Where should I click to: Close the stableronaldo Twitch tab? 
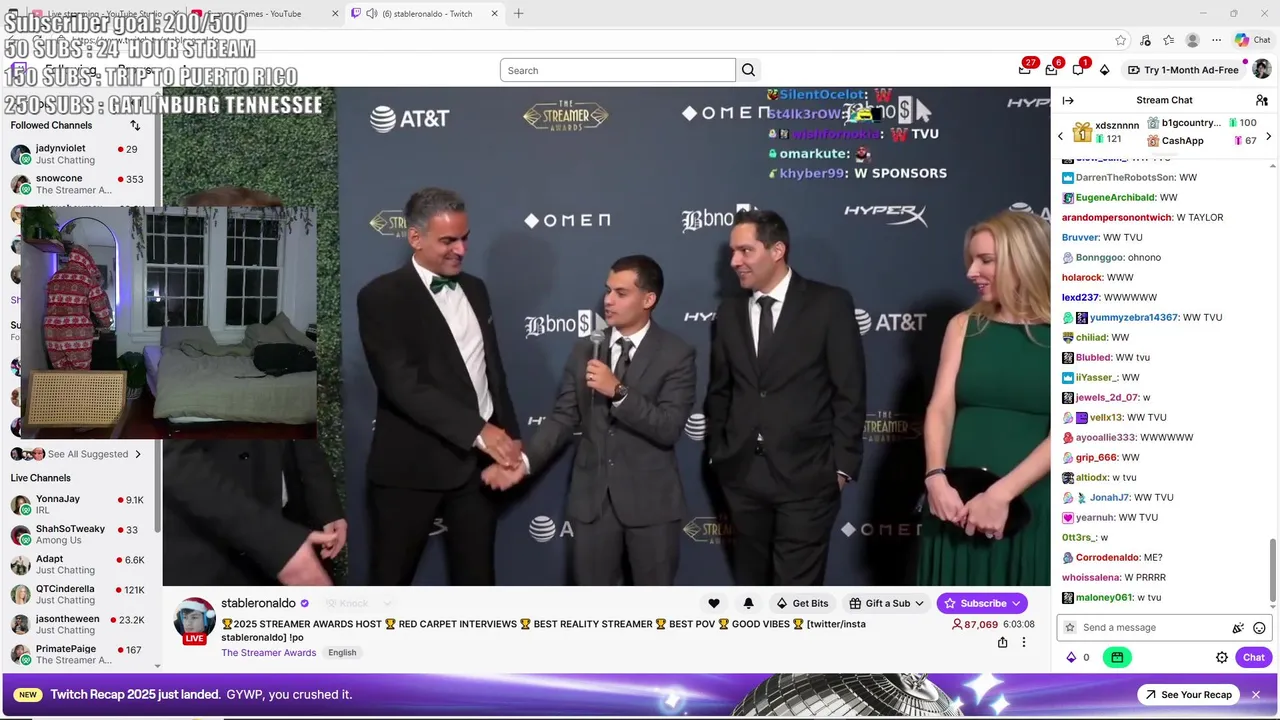click(494, 13)
